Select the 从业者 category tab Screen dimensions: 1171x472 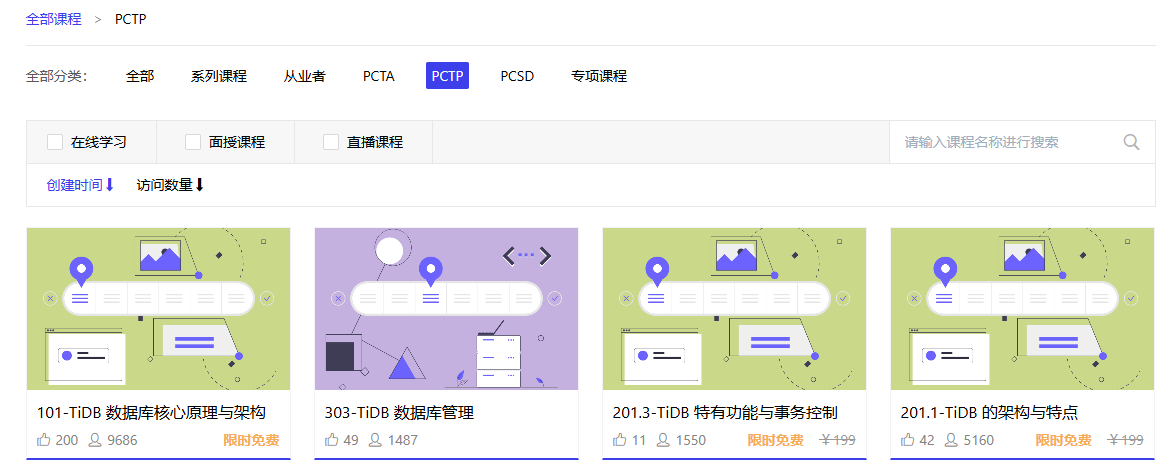[305, 76]
